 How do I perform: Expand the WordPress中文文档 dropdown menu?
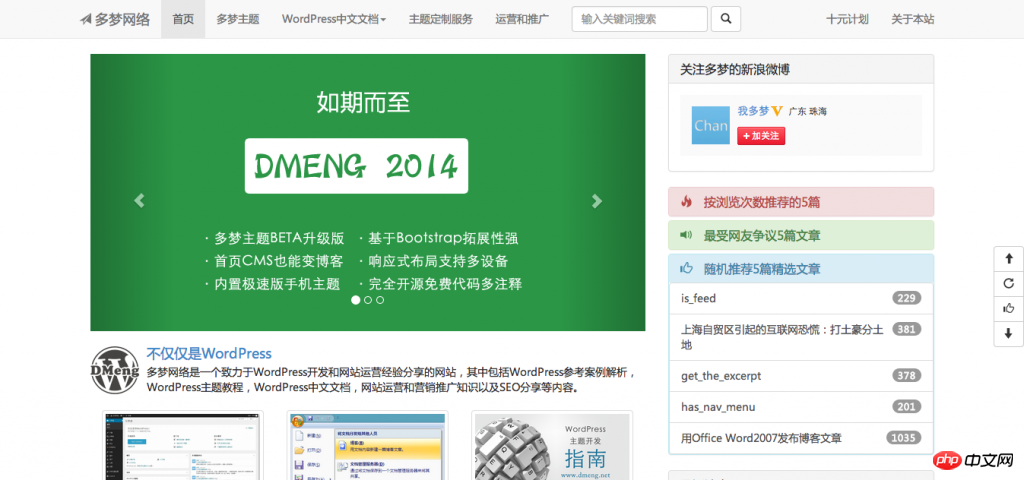click(x=333, y=19)
